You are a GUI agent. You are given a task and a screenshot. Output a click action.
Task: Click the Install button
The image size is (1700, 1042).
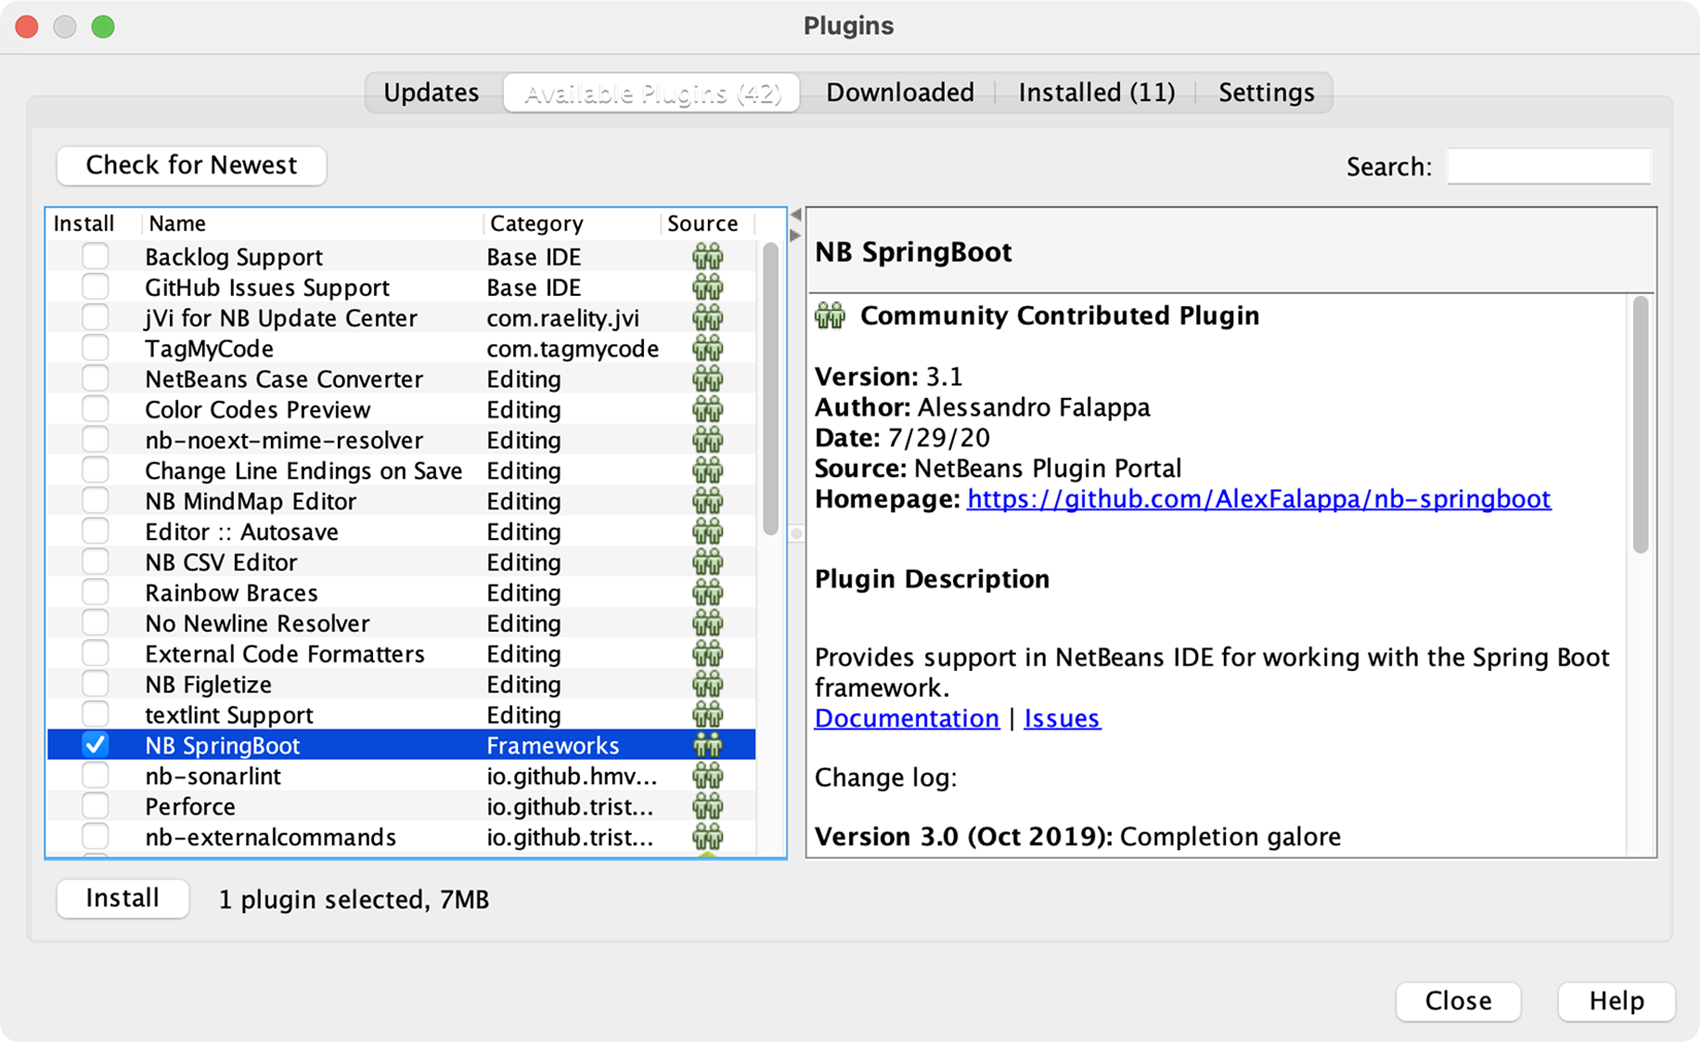tap(123, 898)
